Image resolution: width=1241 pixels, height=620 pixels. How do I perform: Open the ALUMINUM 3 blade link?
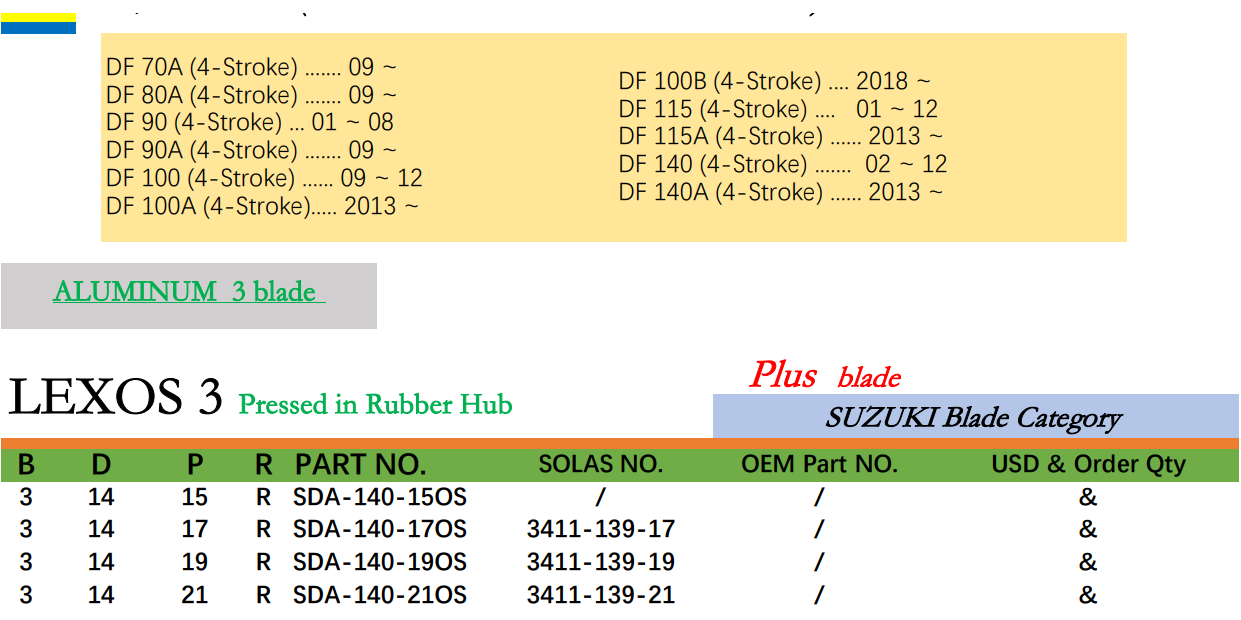[x=189, y=292]
